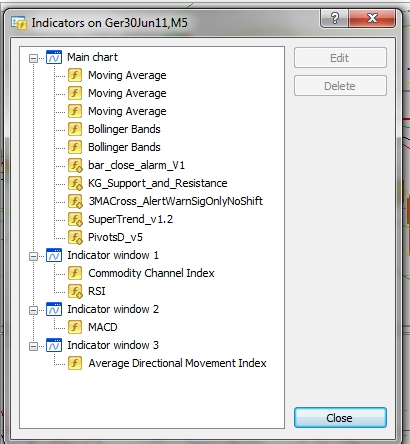Select the second Bollinger Bands entry
410x444 pixels.
[124, 147]
